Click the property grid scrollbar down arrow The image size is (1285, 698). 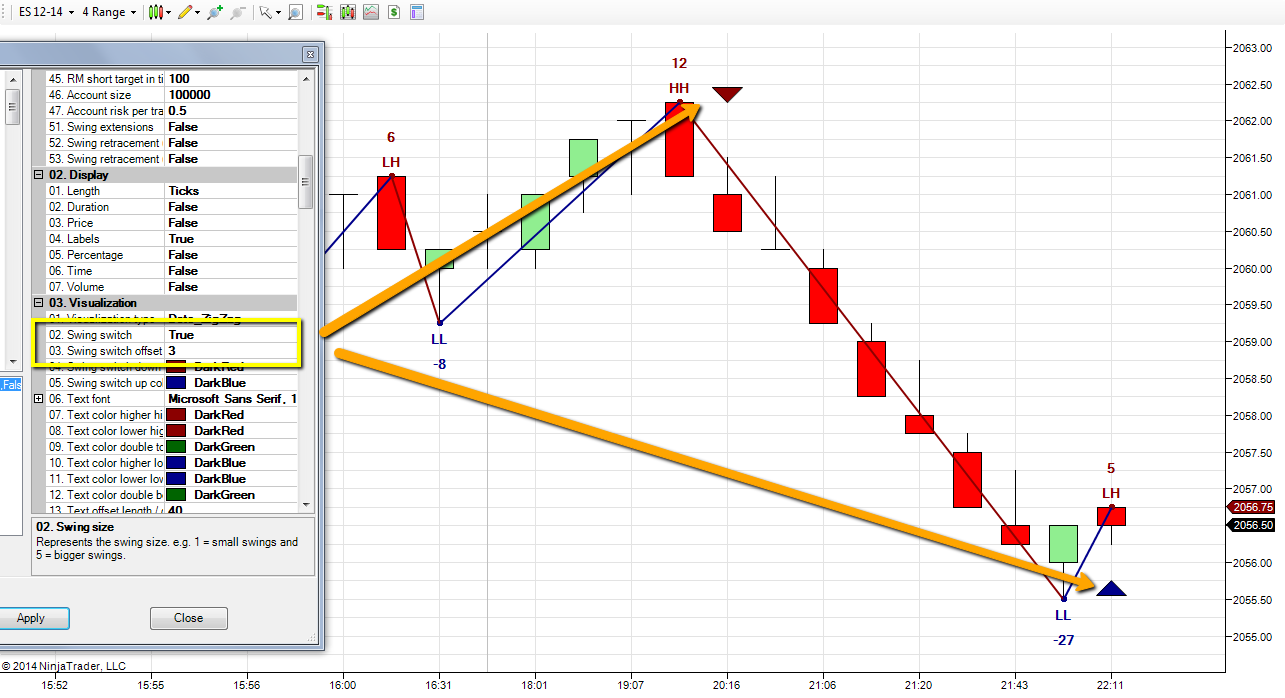pos(306,505)
